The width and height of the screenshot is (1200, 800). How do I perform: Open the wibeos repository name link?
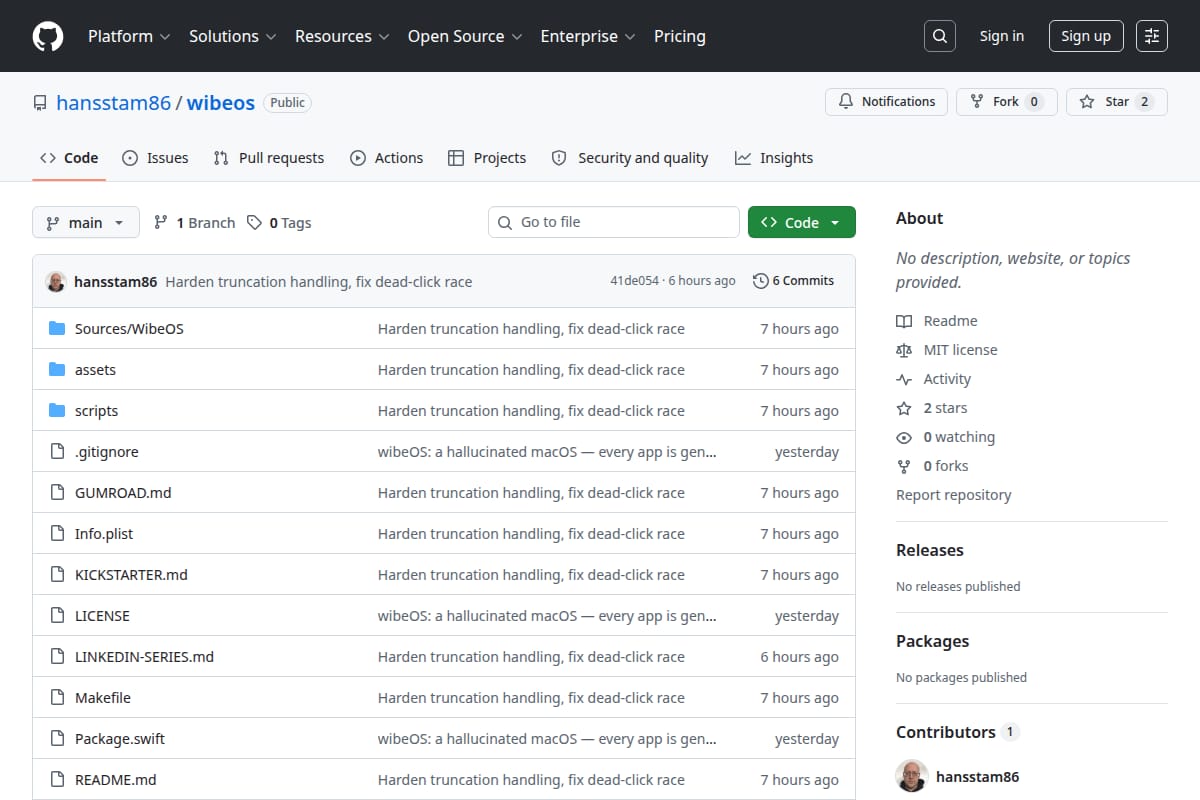click(x=221, y=103)
